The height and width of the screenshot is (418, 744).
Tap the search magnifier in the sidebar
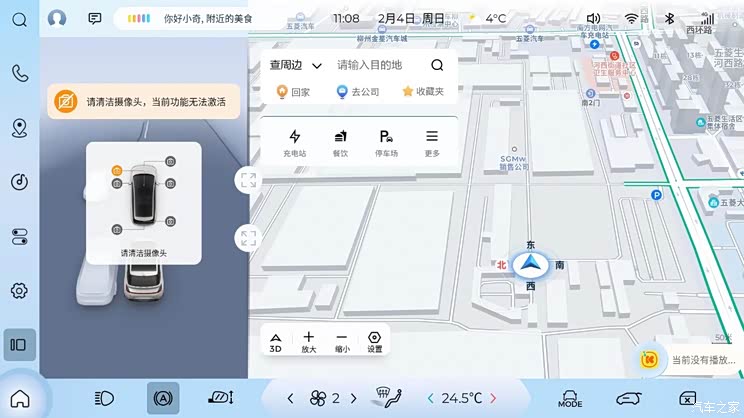pyautogui.click(x=19, y=20)
